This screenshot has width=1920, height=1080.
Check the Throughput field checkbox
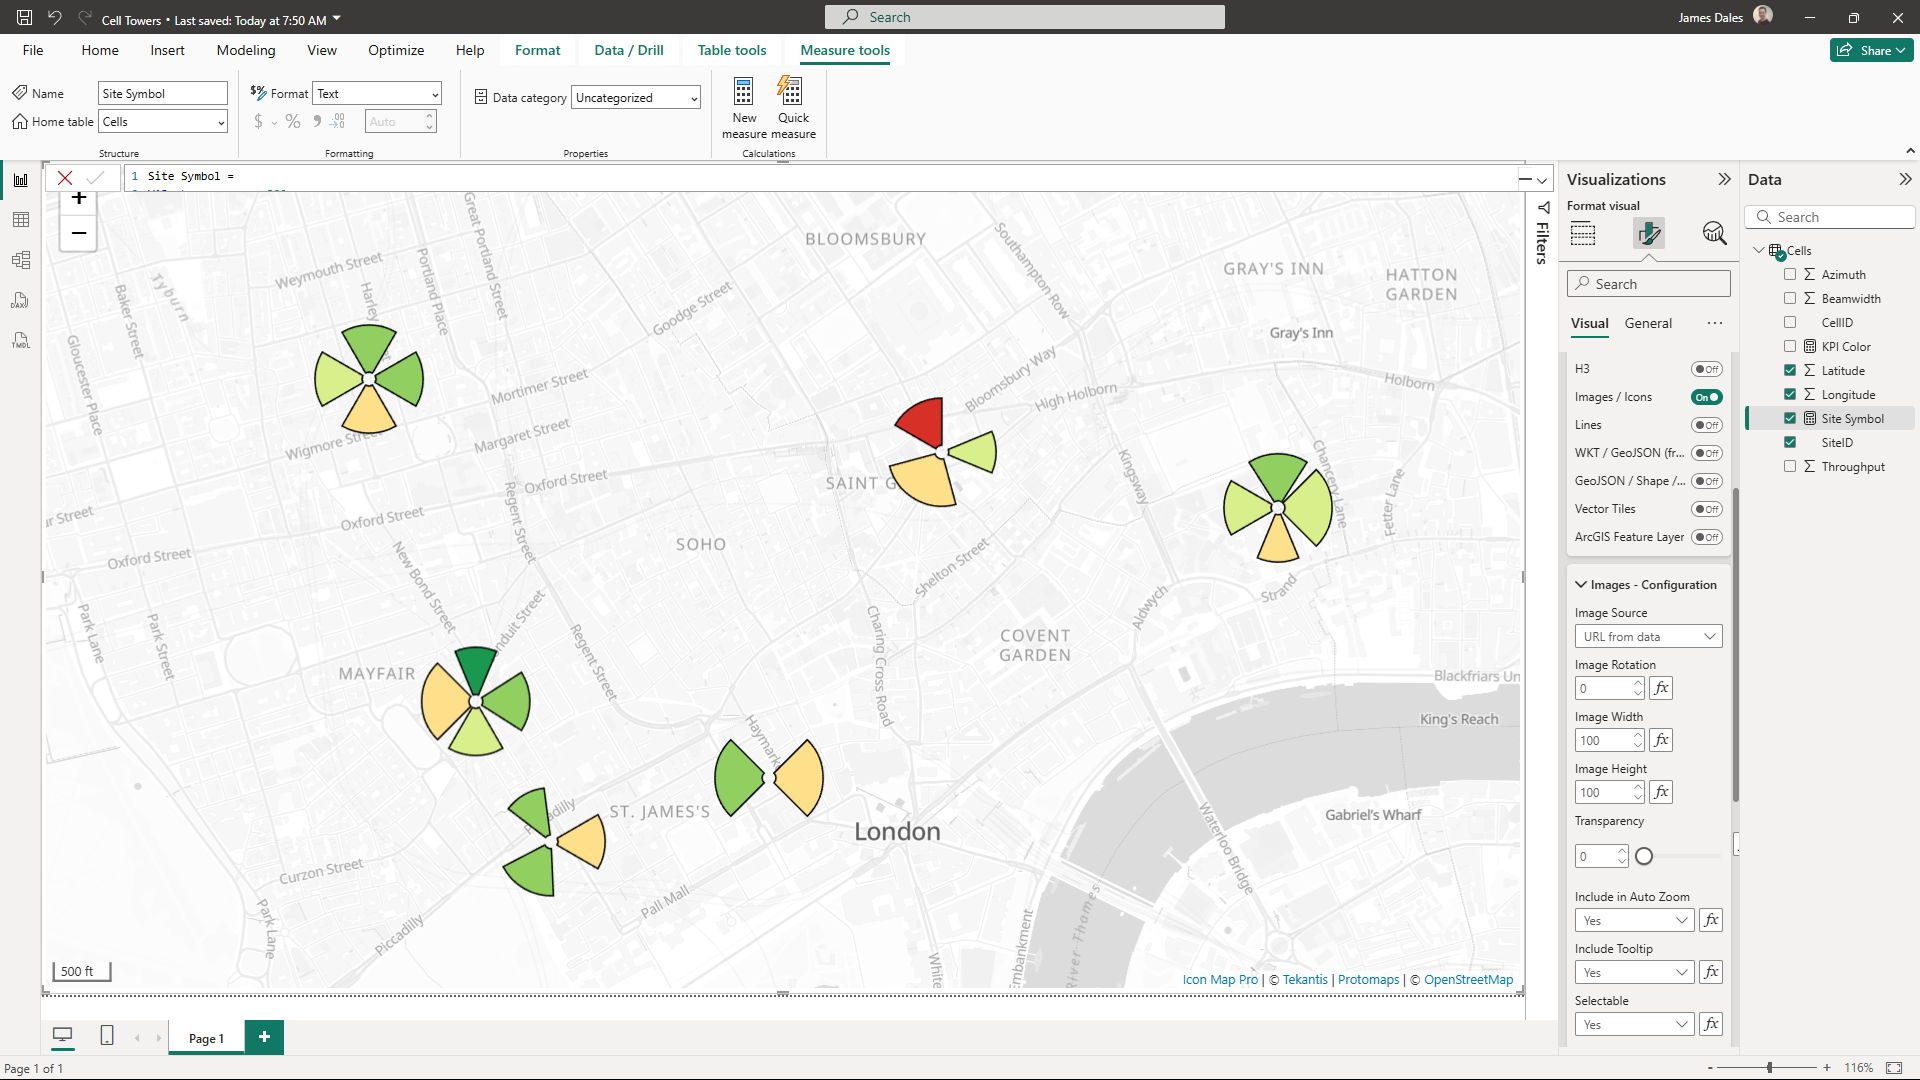click(x=1790, y=466)
